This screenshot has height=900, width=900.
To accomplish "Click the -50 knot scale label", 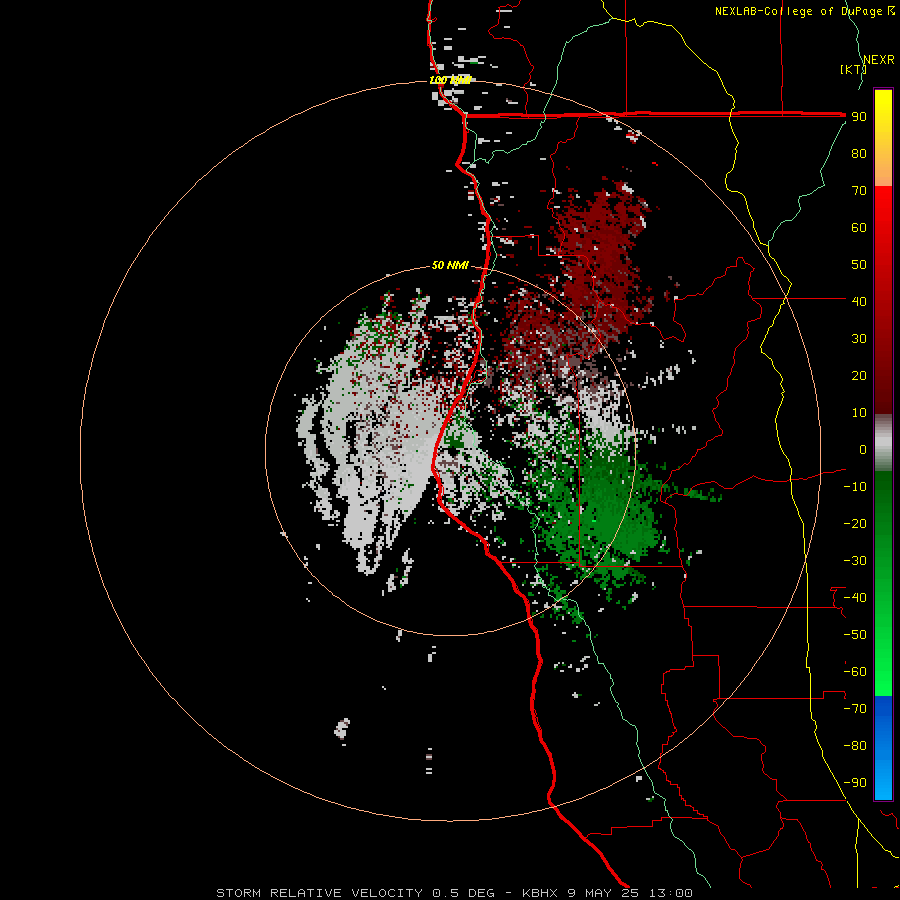I will 855,635.
